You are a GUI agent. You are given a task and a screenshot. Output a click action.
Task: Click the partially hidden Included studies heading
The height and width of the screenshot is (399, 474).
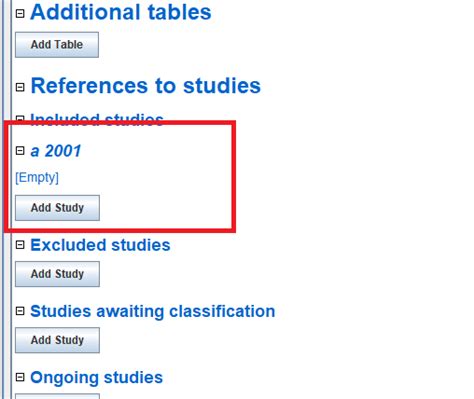tap(97, 118)
